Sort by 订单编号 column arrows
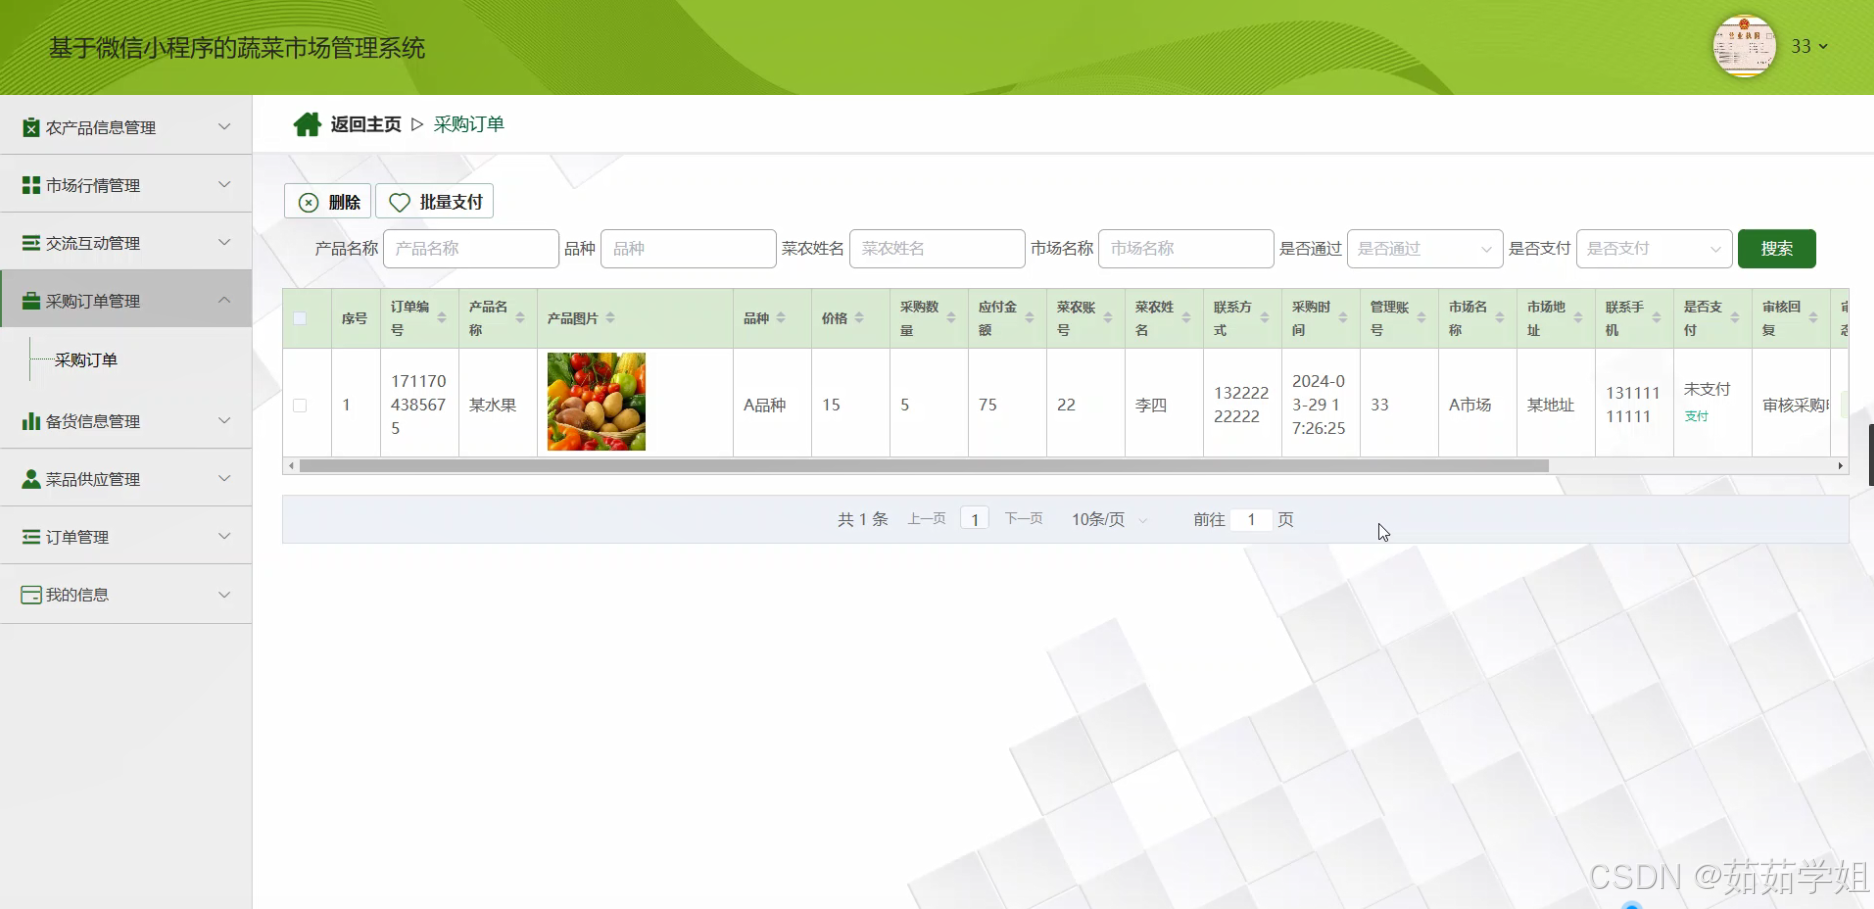The width and height of the screenshot is (1874, 909). 441,318
